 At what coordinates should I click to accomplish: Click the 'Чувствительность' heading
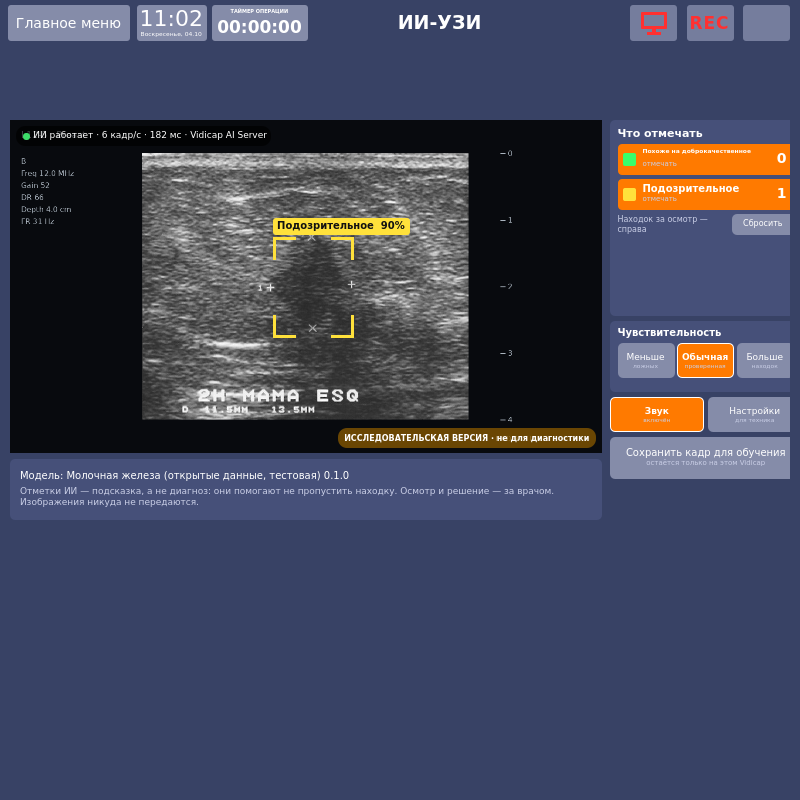coord(669,332)
